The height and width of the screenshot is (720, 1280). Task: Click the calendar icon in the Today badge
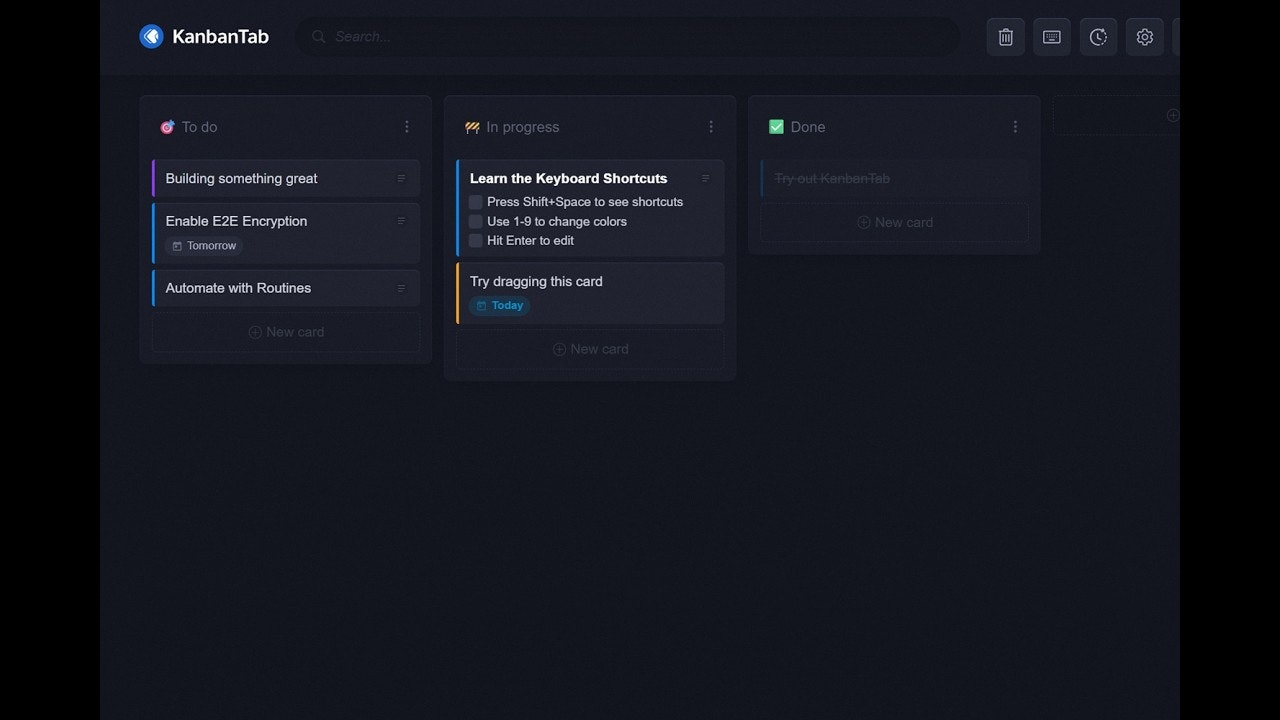481,306
